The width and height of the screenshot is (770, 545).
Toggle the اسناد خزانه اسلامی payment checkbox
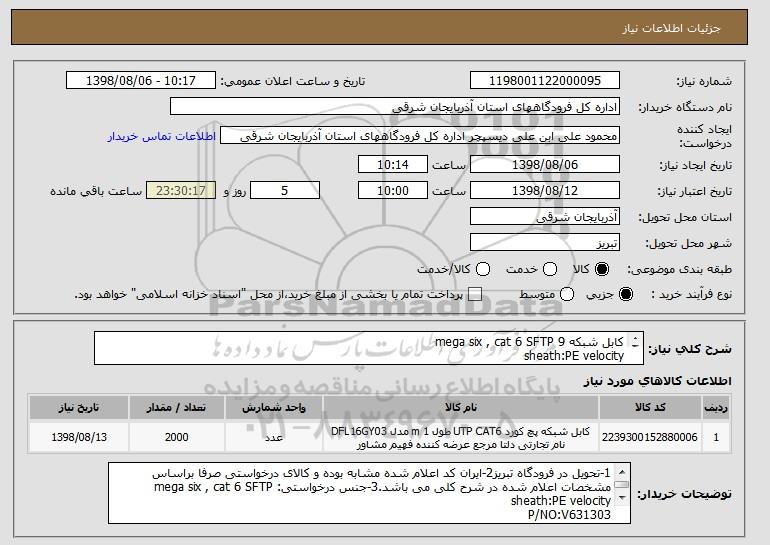pos(474,294)
